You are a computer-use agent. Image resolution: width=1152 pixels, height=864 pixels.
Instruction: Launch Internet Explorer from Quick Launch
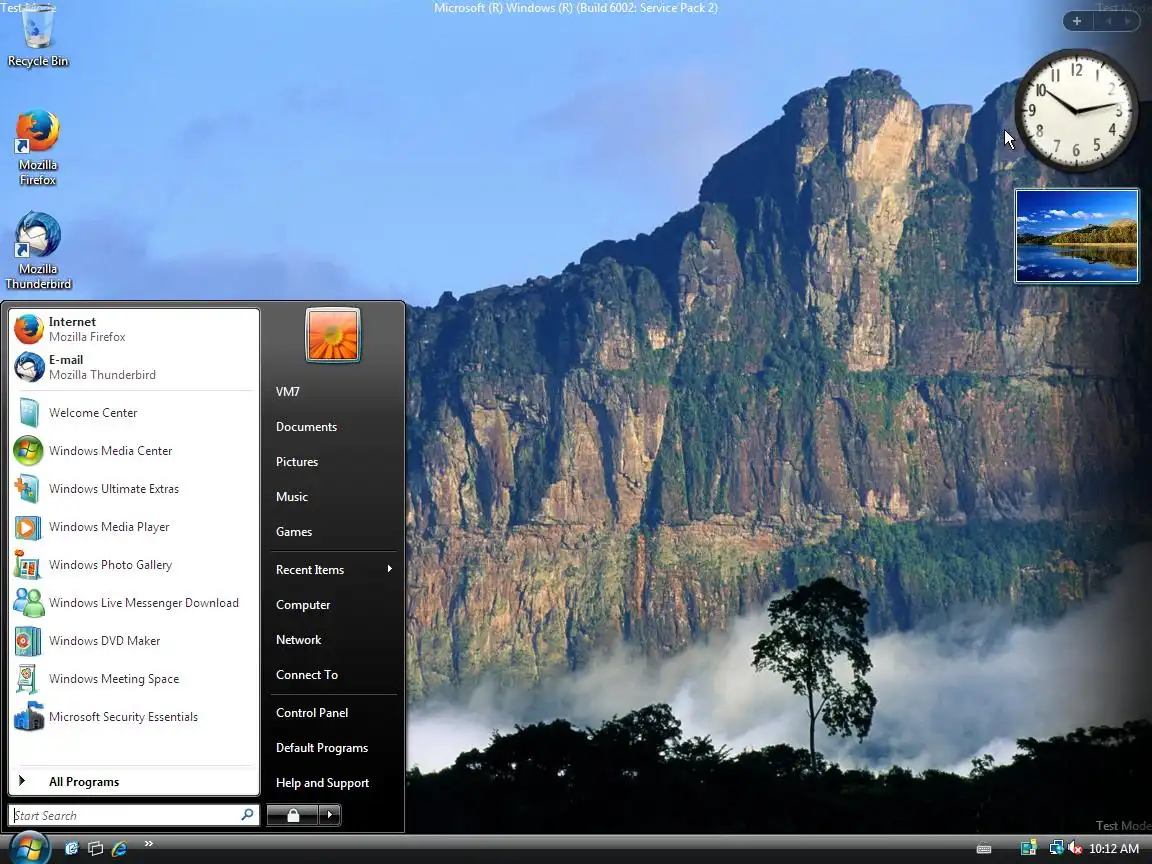(120, 849)
